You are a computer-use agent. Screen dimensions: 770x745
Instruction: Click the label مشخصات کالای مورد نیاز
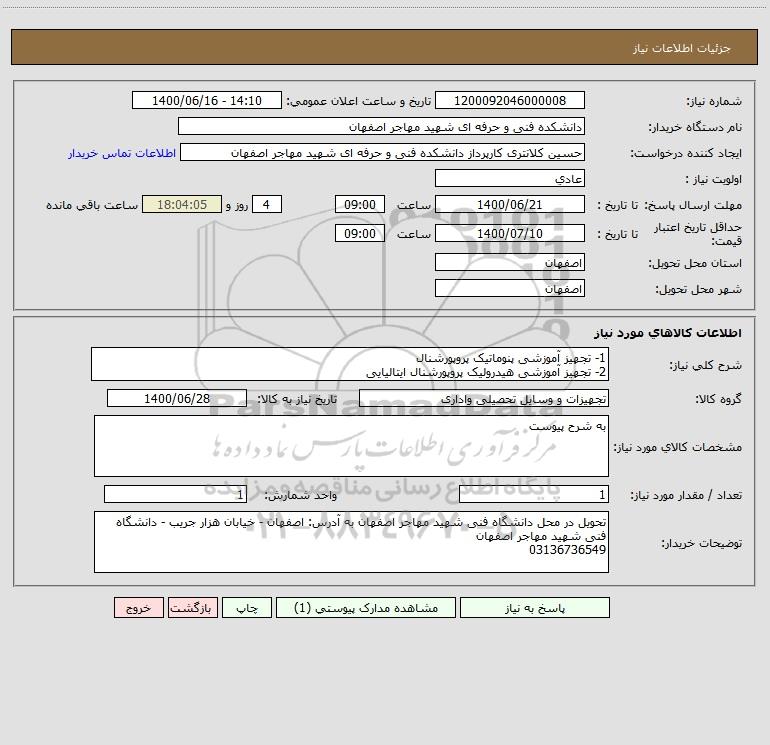(677, 447)
